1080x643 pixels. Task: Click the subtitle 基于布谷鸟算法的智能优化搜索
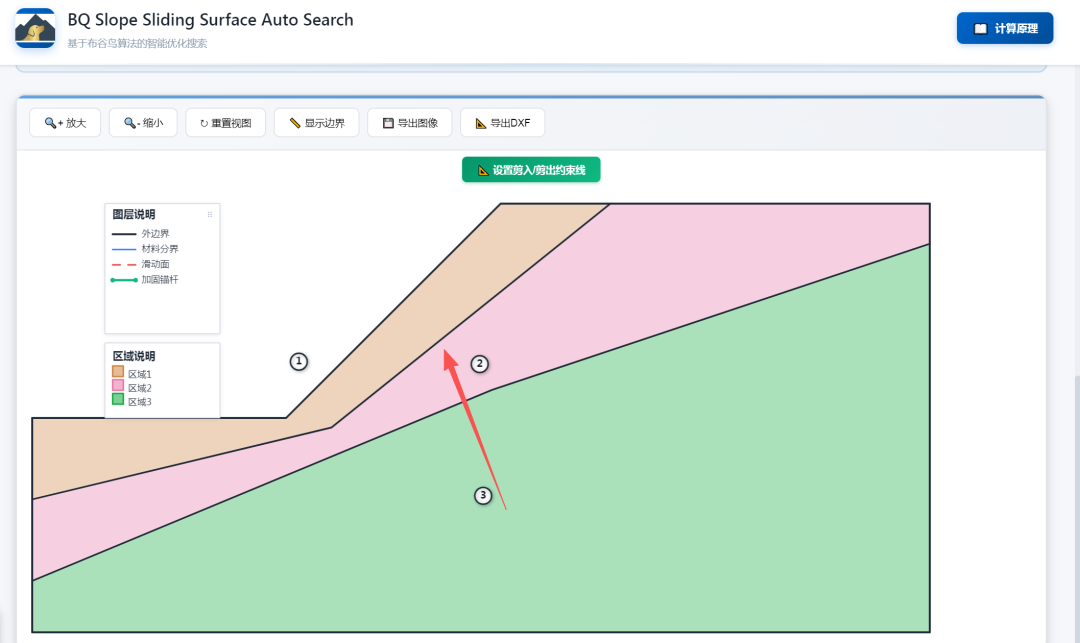coord(137,43)
